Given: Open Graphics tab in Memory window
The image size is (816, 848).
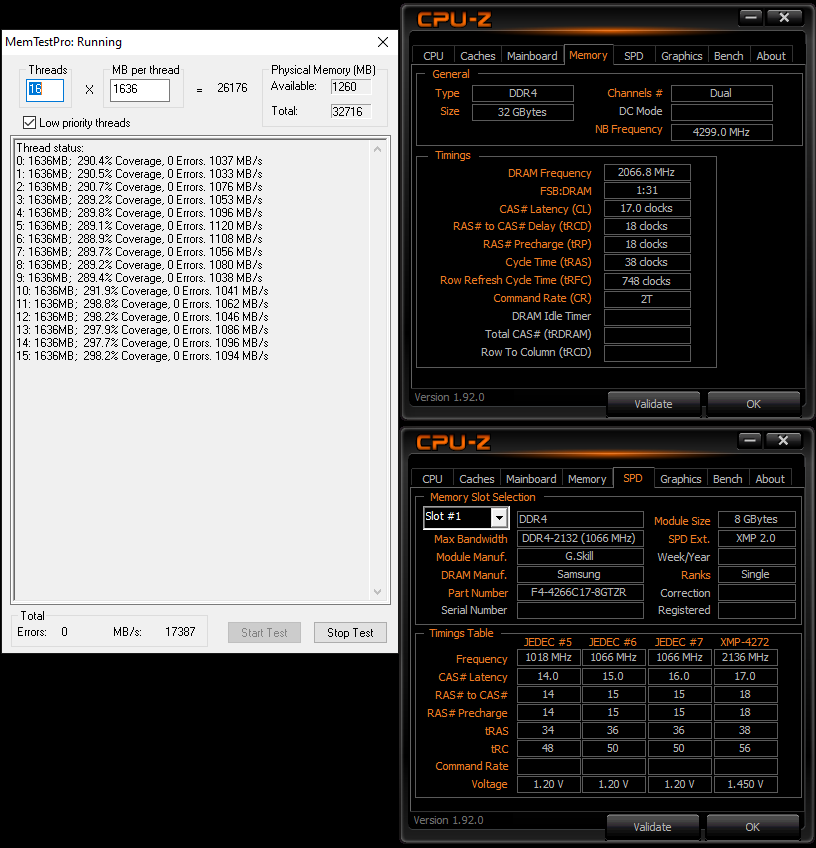Looking at the screenshot, I should tap(681, 56).
